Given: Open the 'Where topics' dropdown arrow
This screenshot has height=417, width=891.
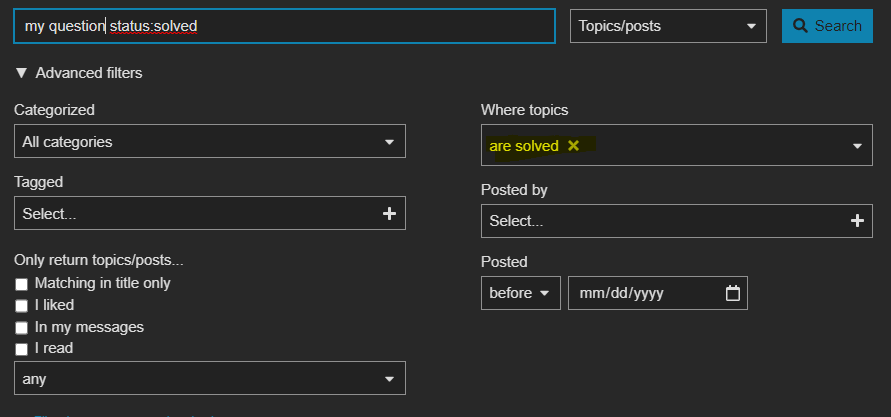Looking at the screenshot, I should tap(857, 146).
